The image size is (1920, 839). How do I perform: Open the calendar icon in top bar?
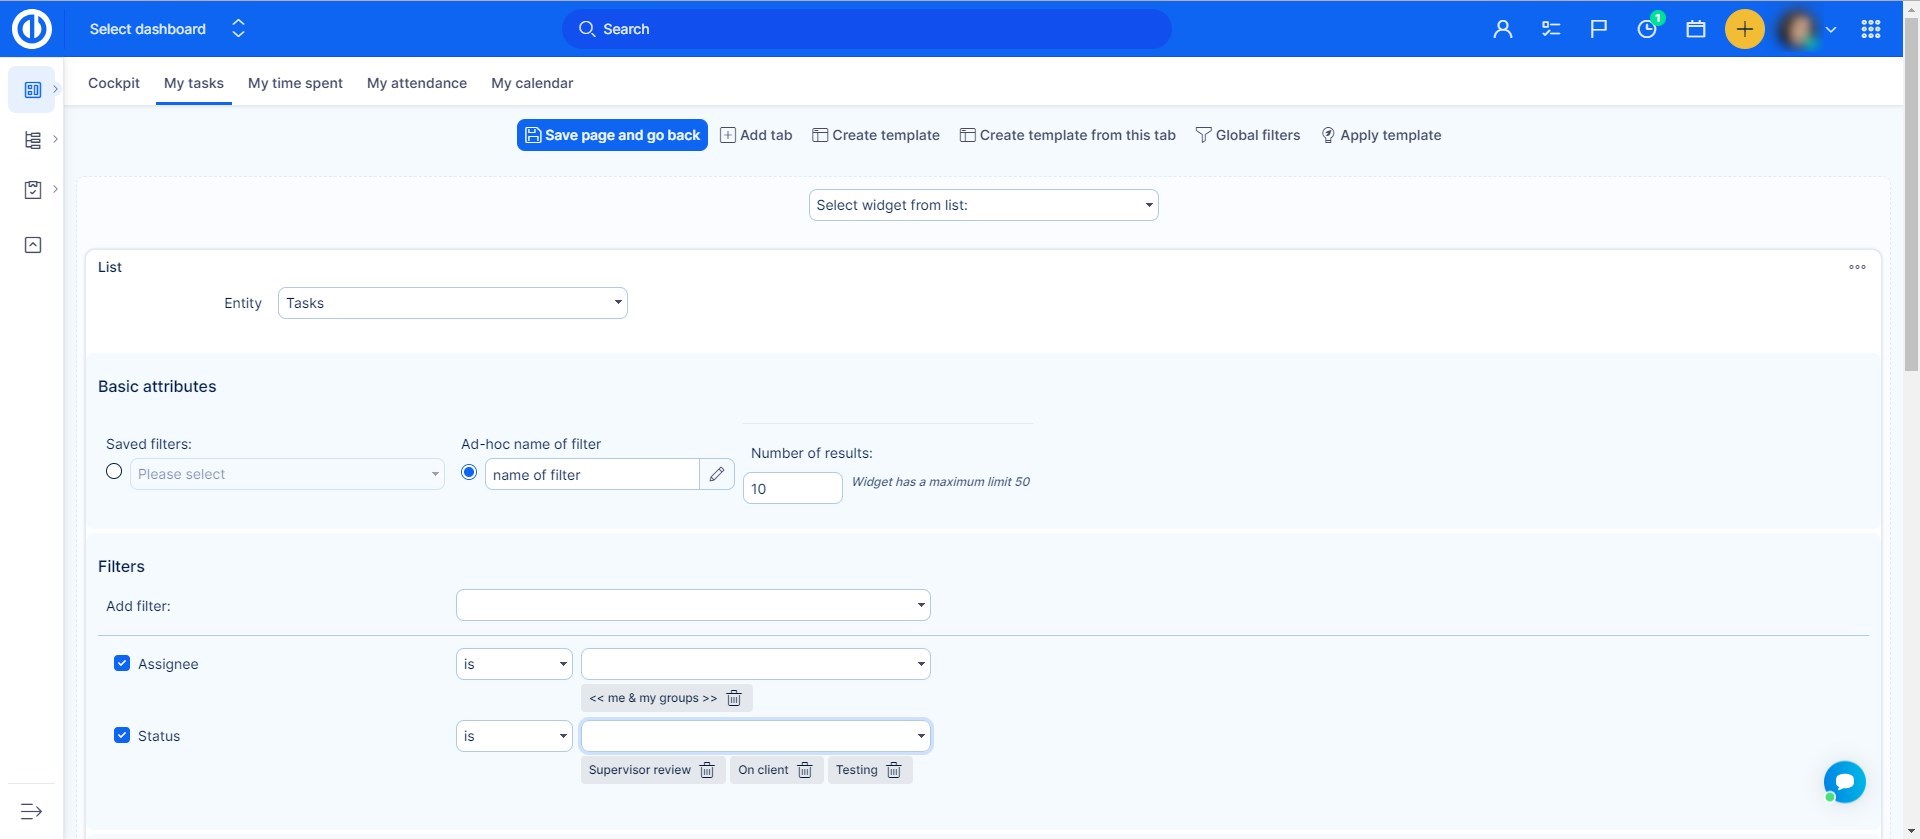(x=1695, y=29)
